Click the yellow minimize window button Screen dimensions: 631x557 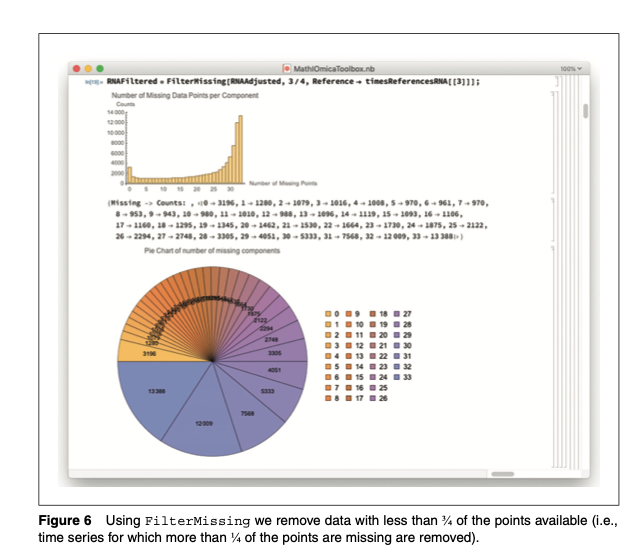pyautogui.click(x=88, y=69)
